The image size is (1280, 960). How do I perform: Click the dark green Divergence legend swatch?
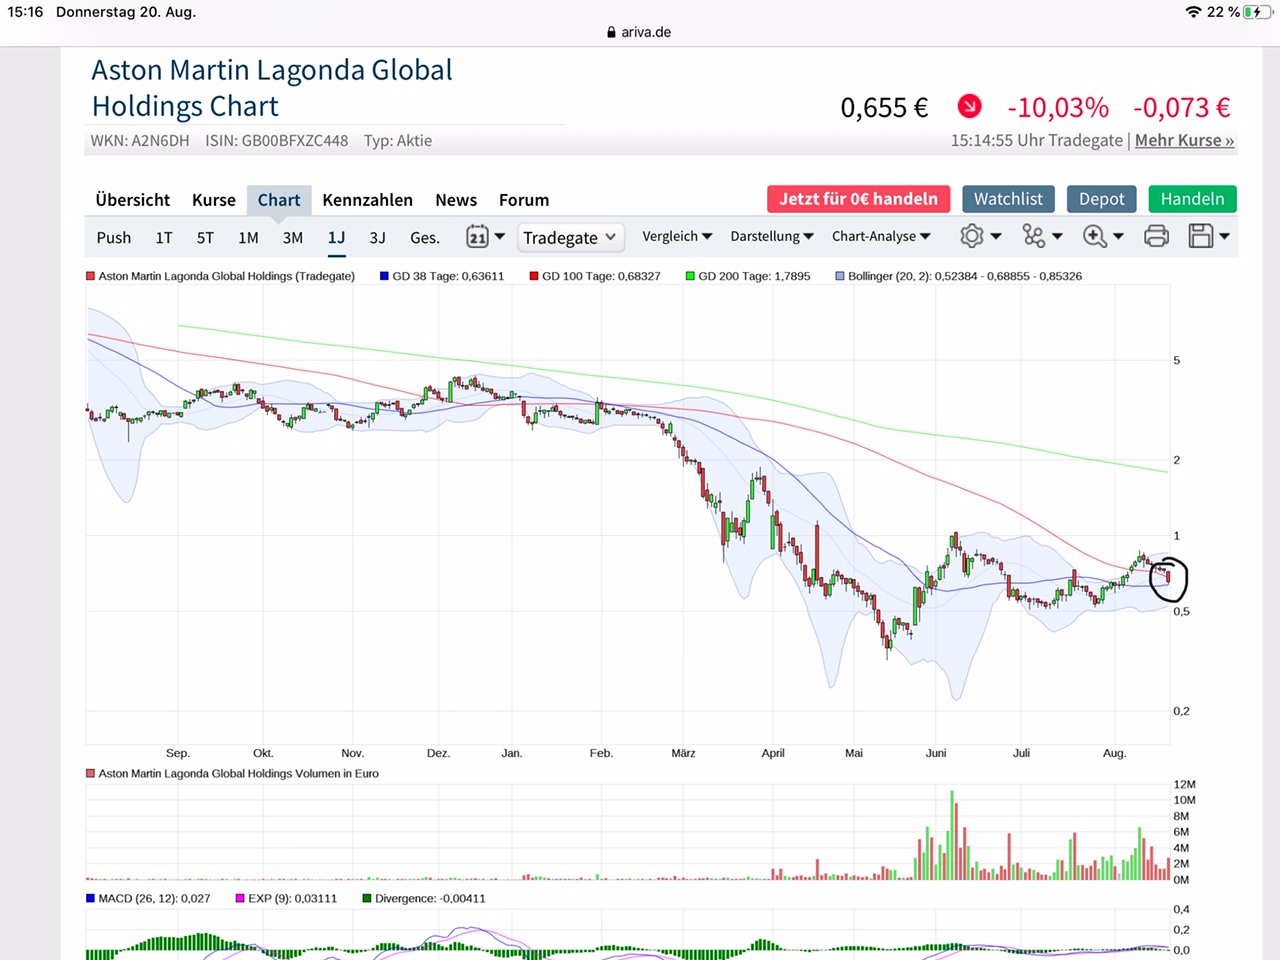coord(367,898)
